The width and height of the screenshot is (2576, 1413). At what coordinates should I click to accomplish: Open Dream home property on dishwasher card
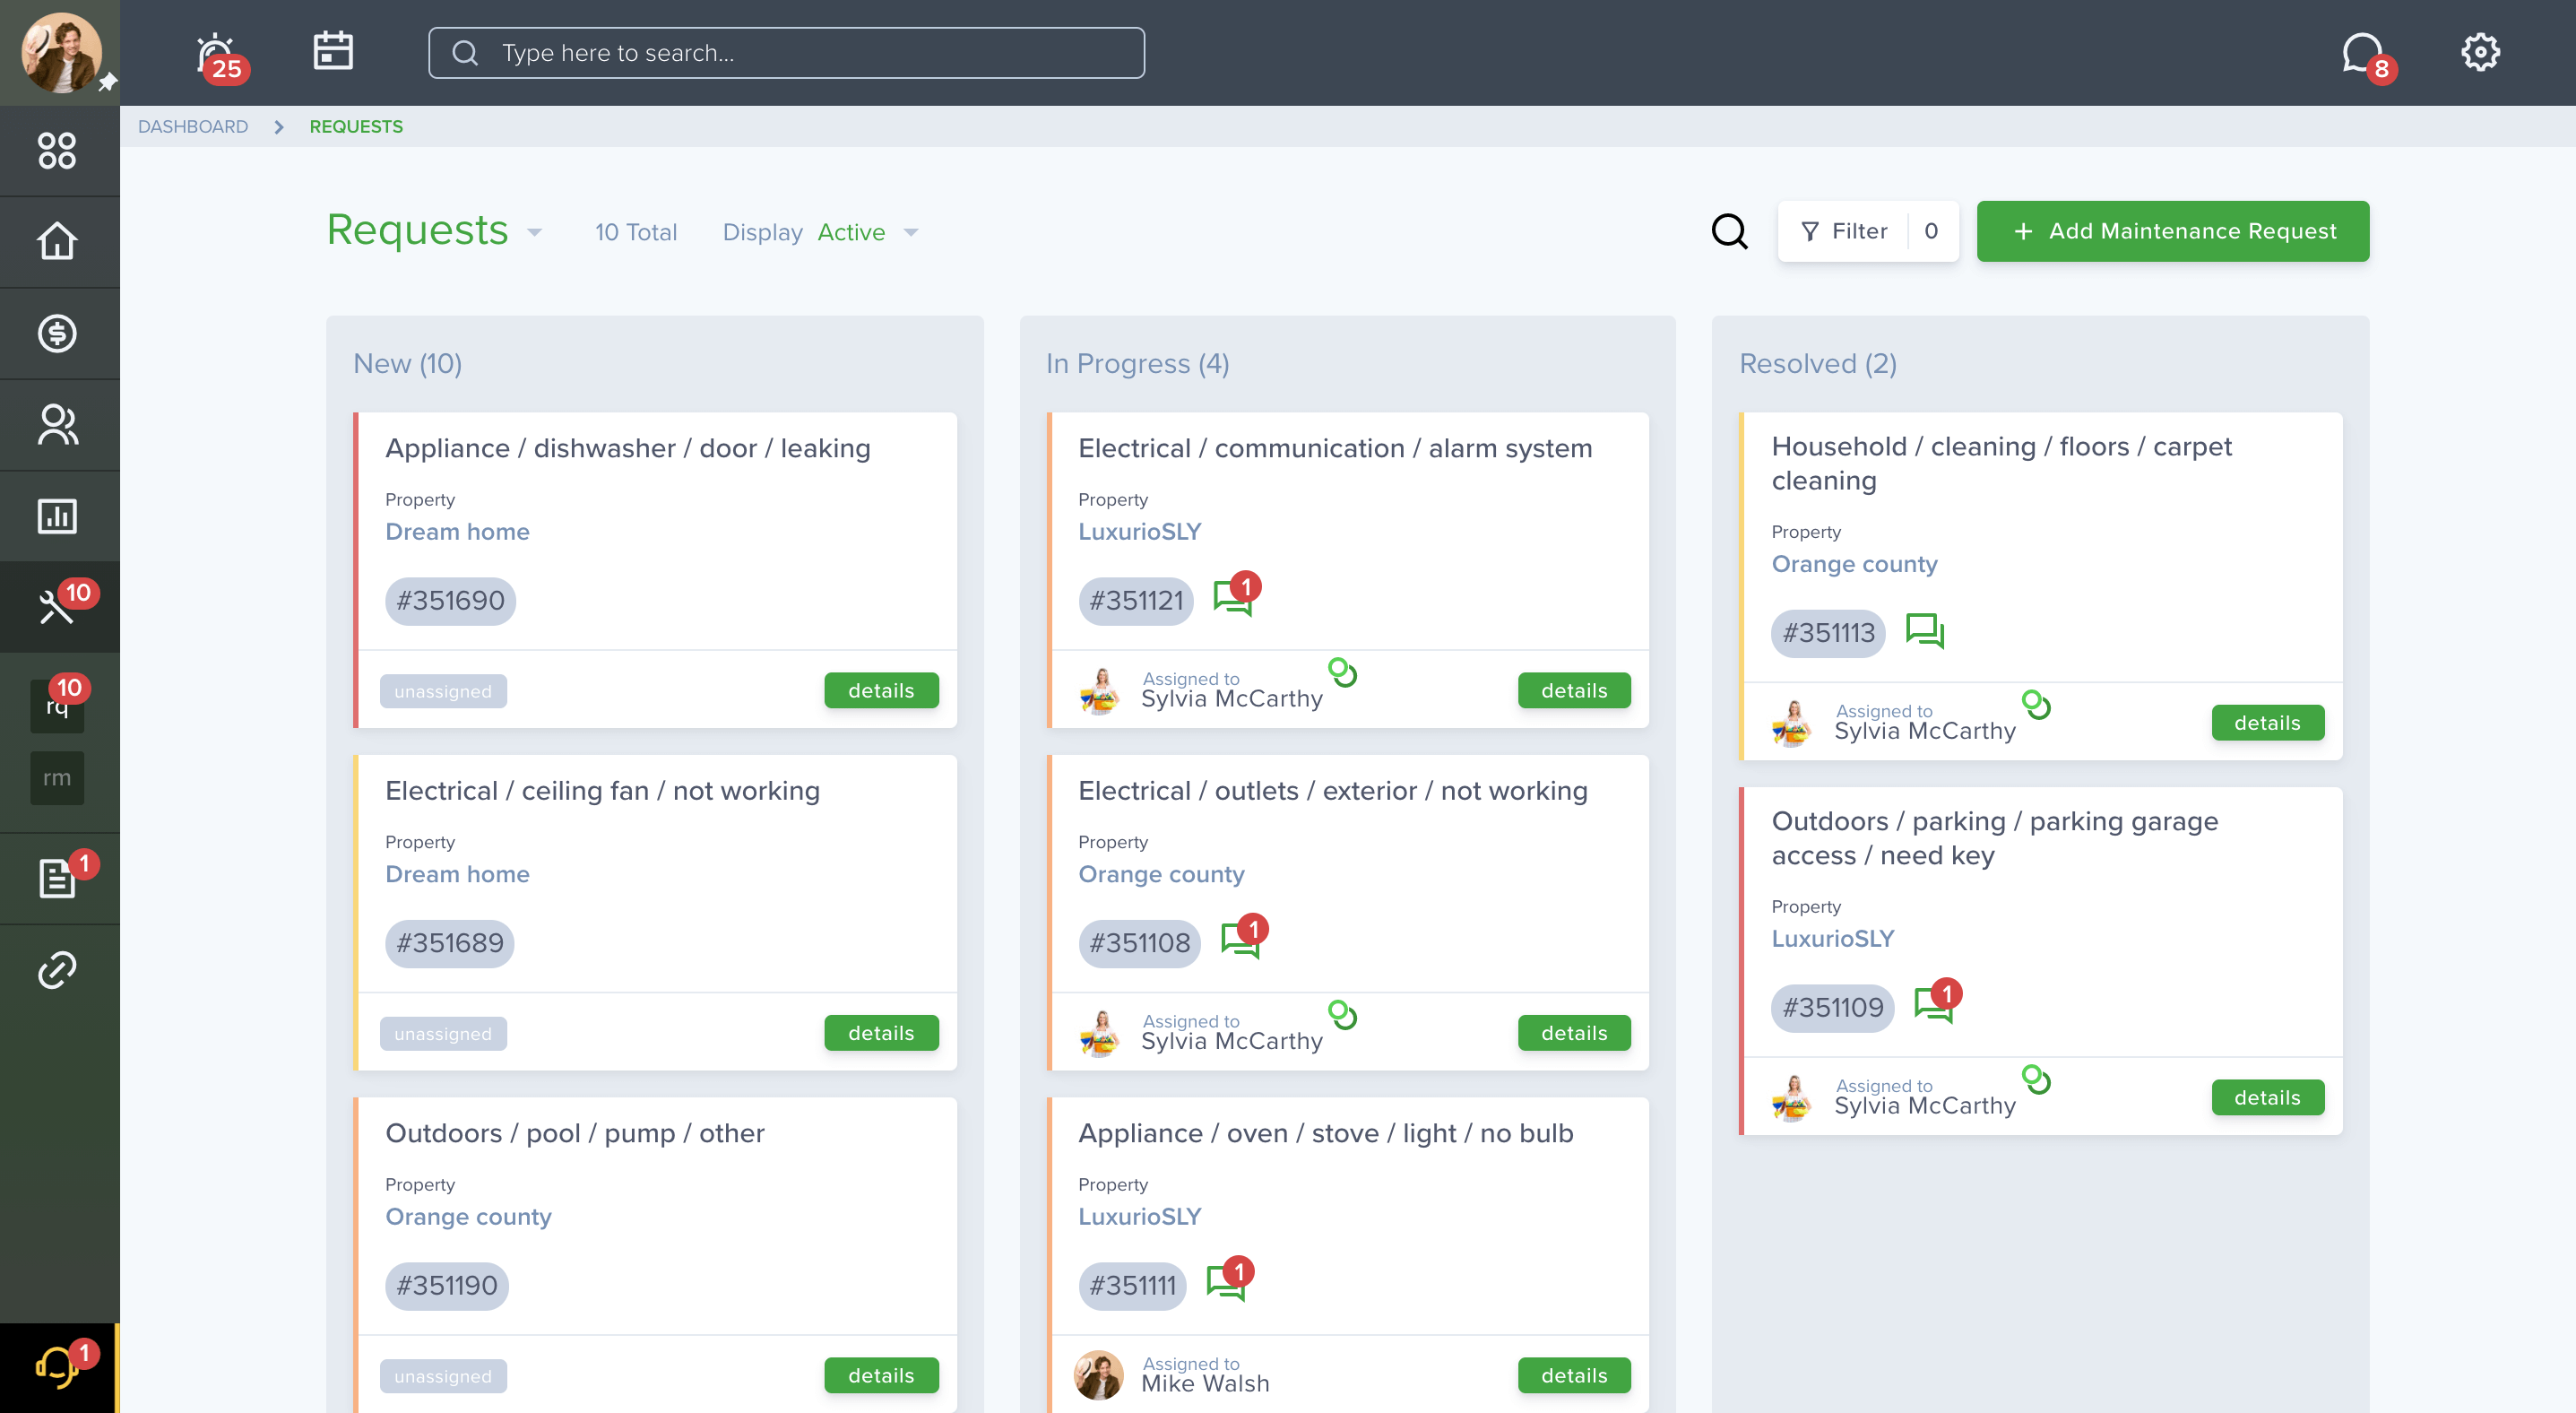point(457,531)
